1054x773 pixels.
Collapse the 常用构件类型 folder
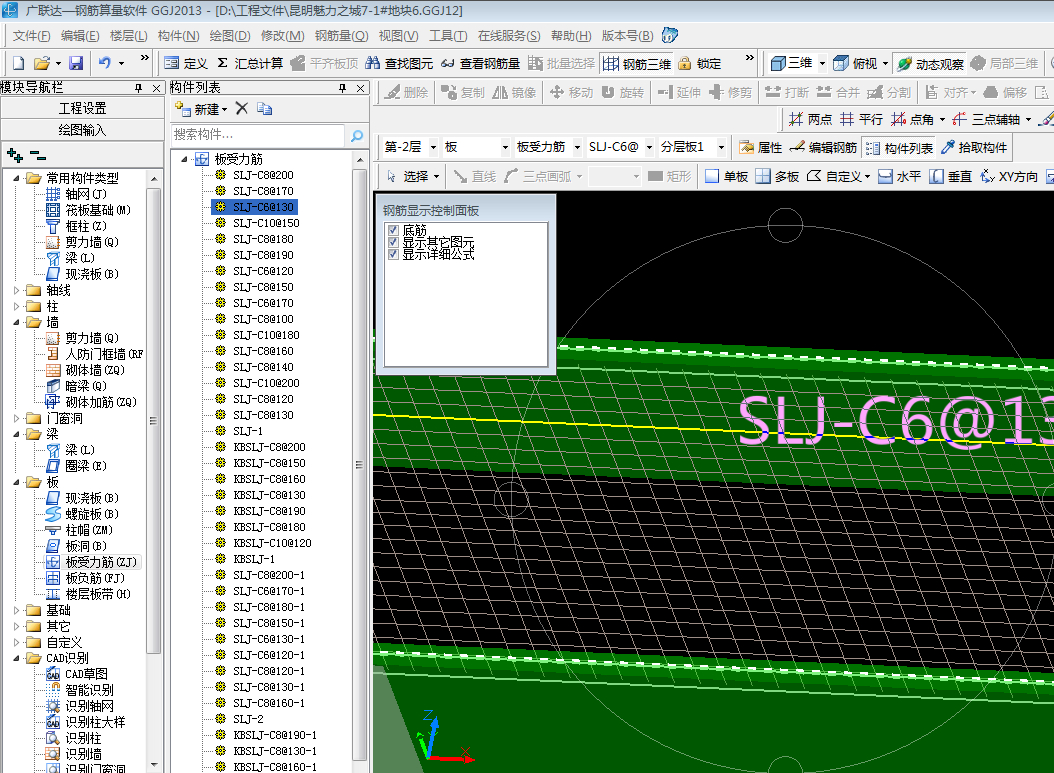(17, 178)
